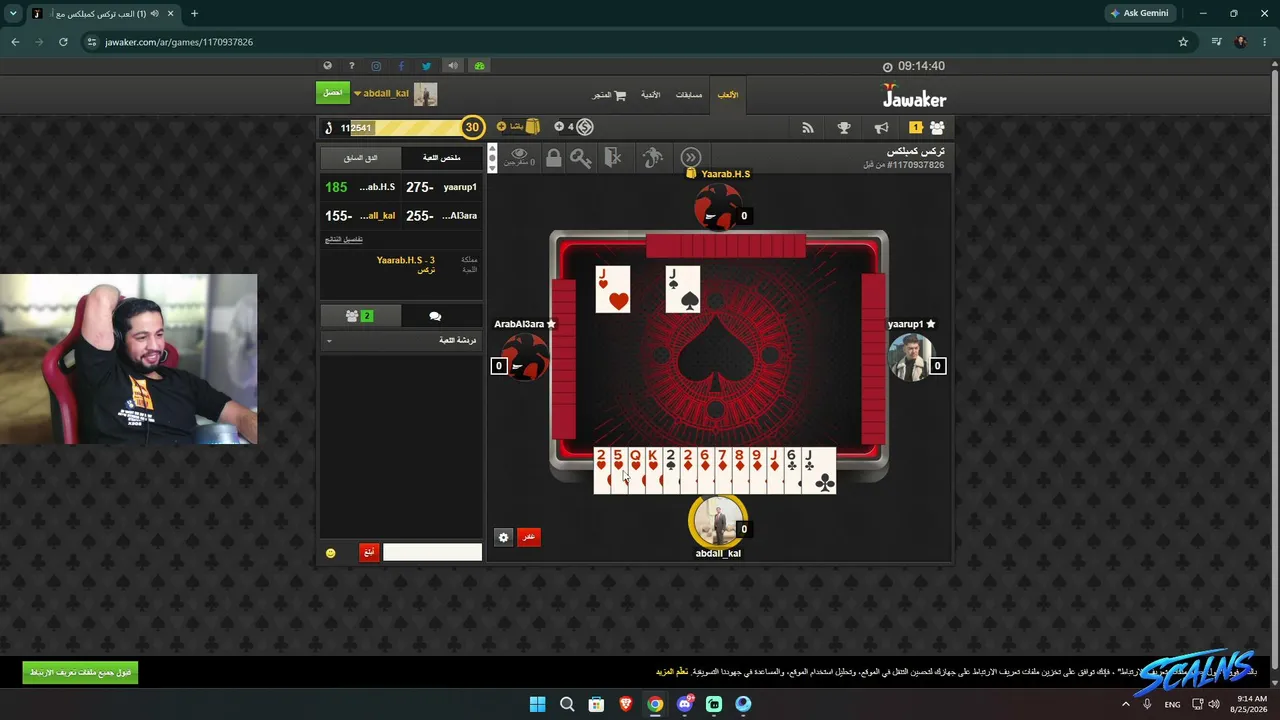Play the 2 of hearts card
Screen dimensions: 1280x720
click(601, 470)
